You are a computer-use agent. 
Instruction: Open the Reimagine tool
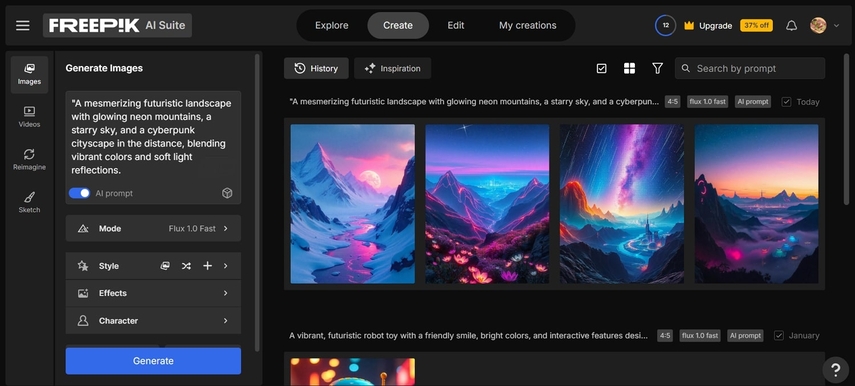coord(29,160)
